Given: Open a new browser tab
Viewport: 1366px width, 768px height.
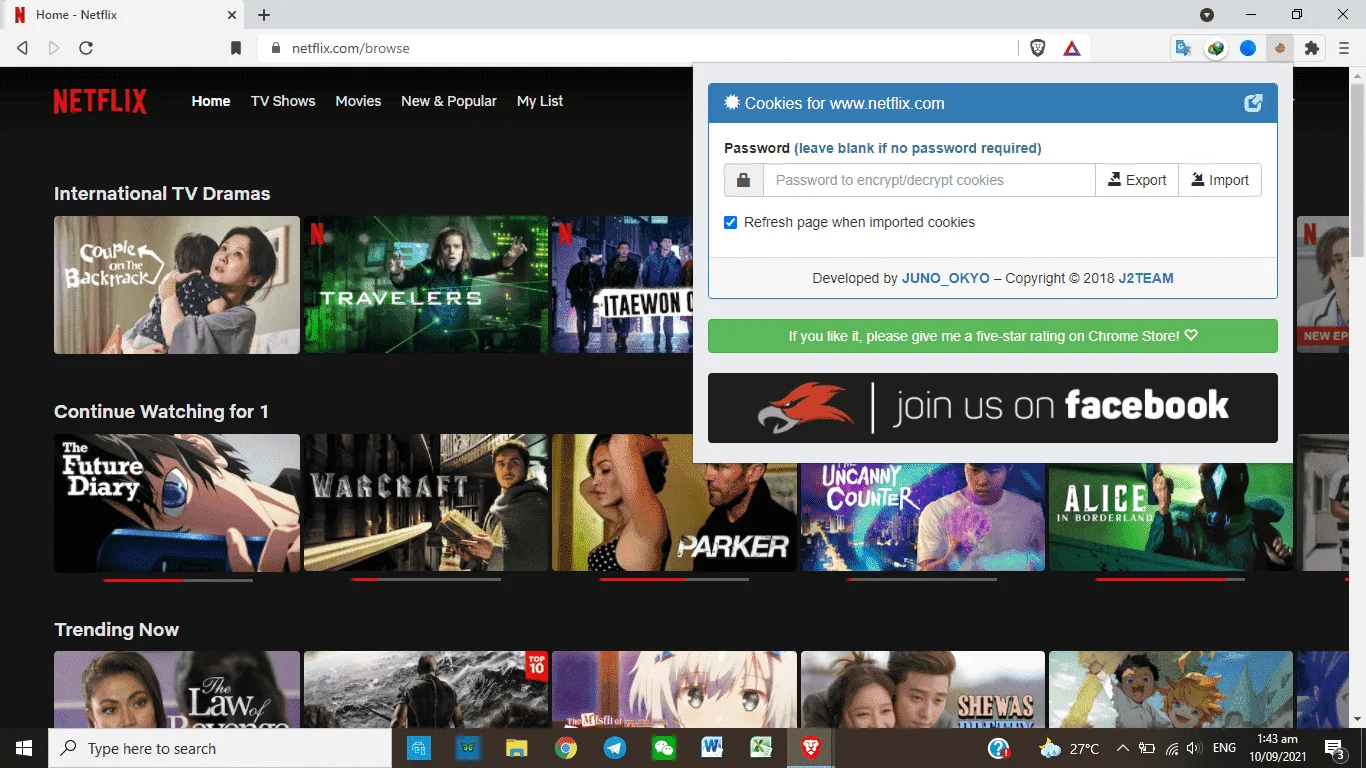Looking at the screenshot, I should pyautogui.click(x=264, y=15).
